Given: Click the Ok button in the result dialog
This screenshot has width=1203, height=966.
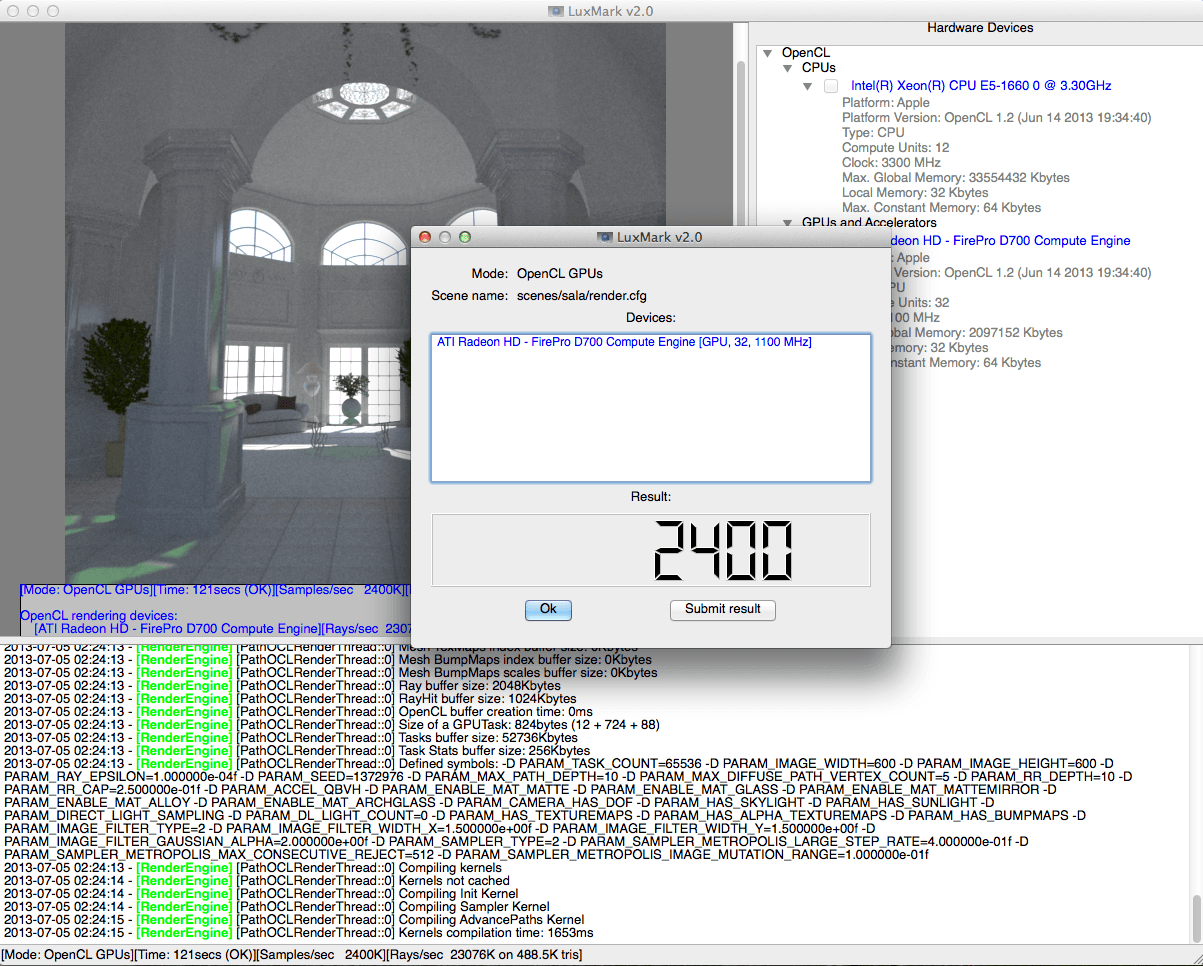Looking at the screenshot, I should coord(548,609).
